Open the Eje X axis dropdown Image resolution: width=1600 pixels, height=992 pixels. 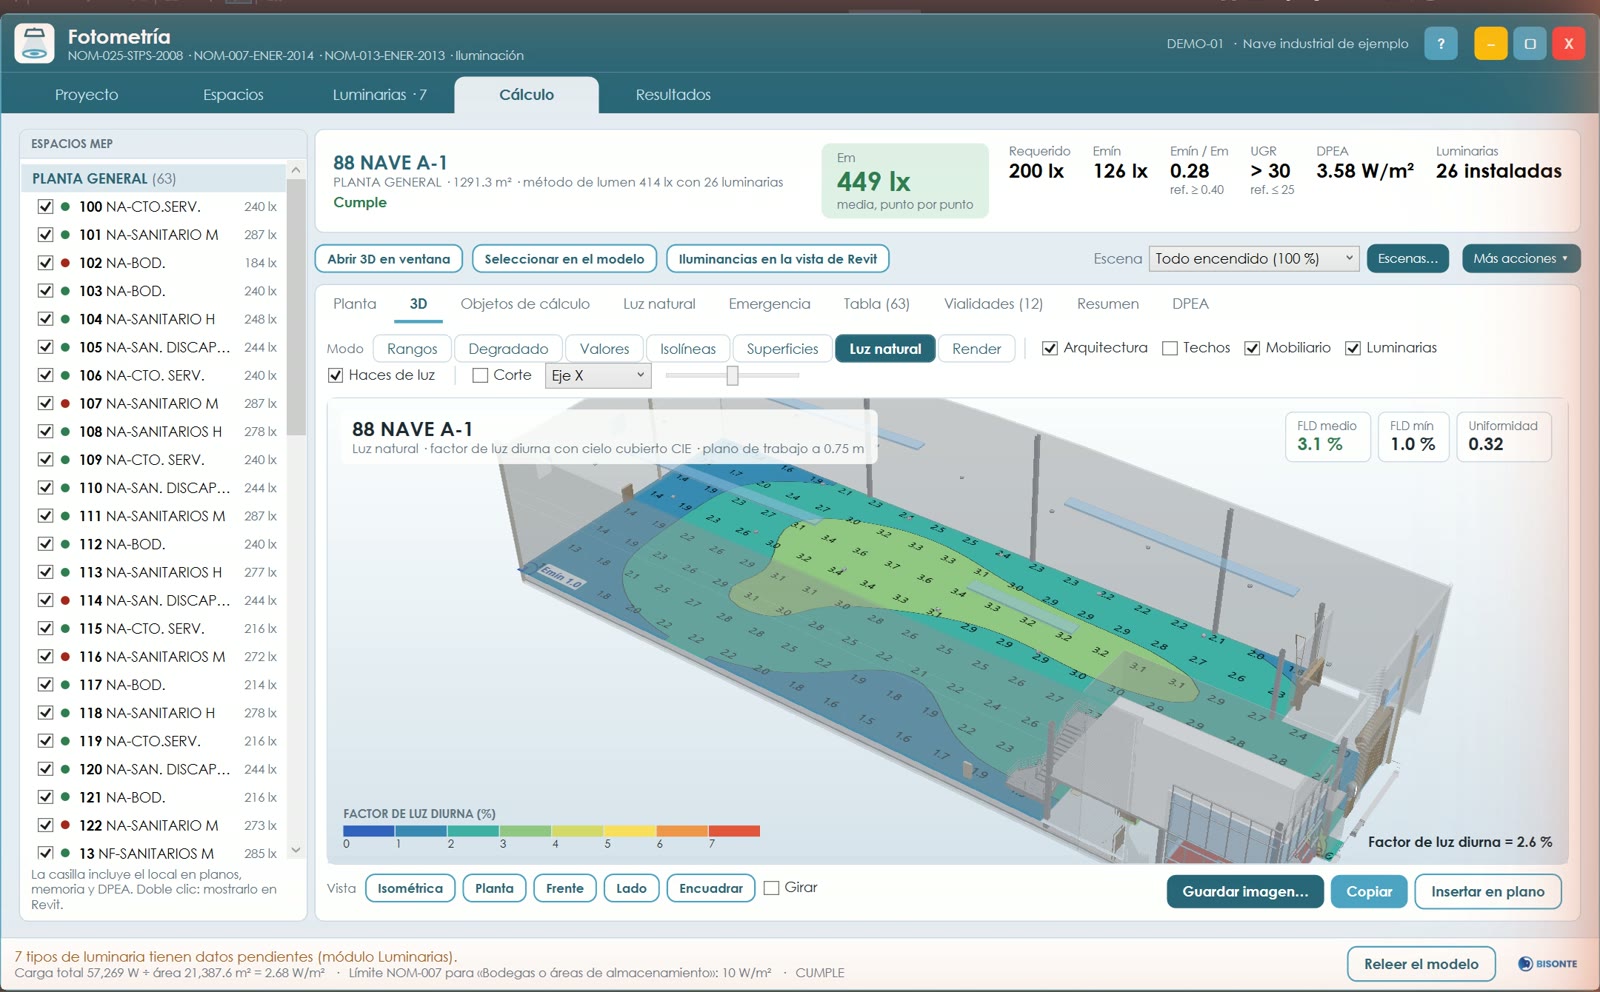tap(598, 376)
